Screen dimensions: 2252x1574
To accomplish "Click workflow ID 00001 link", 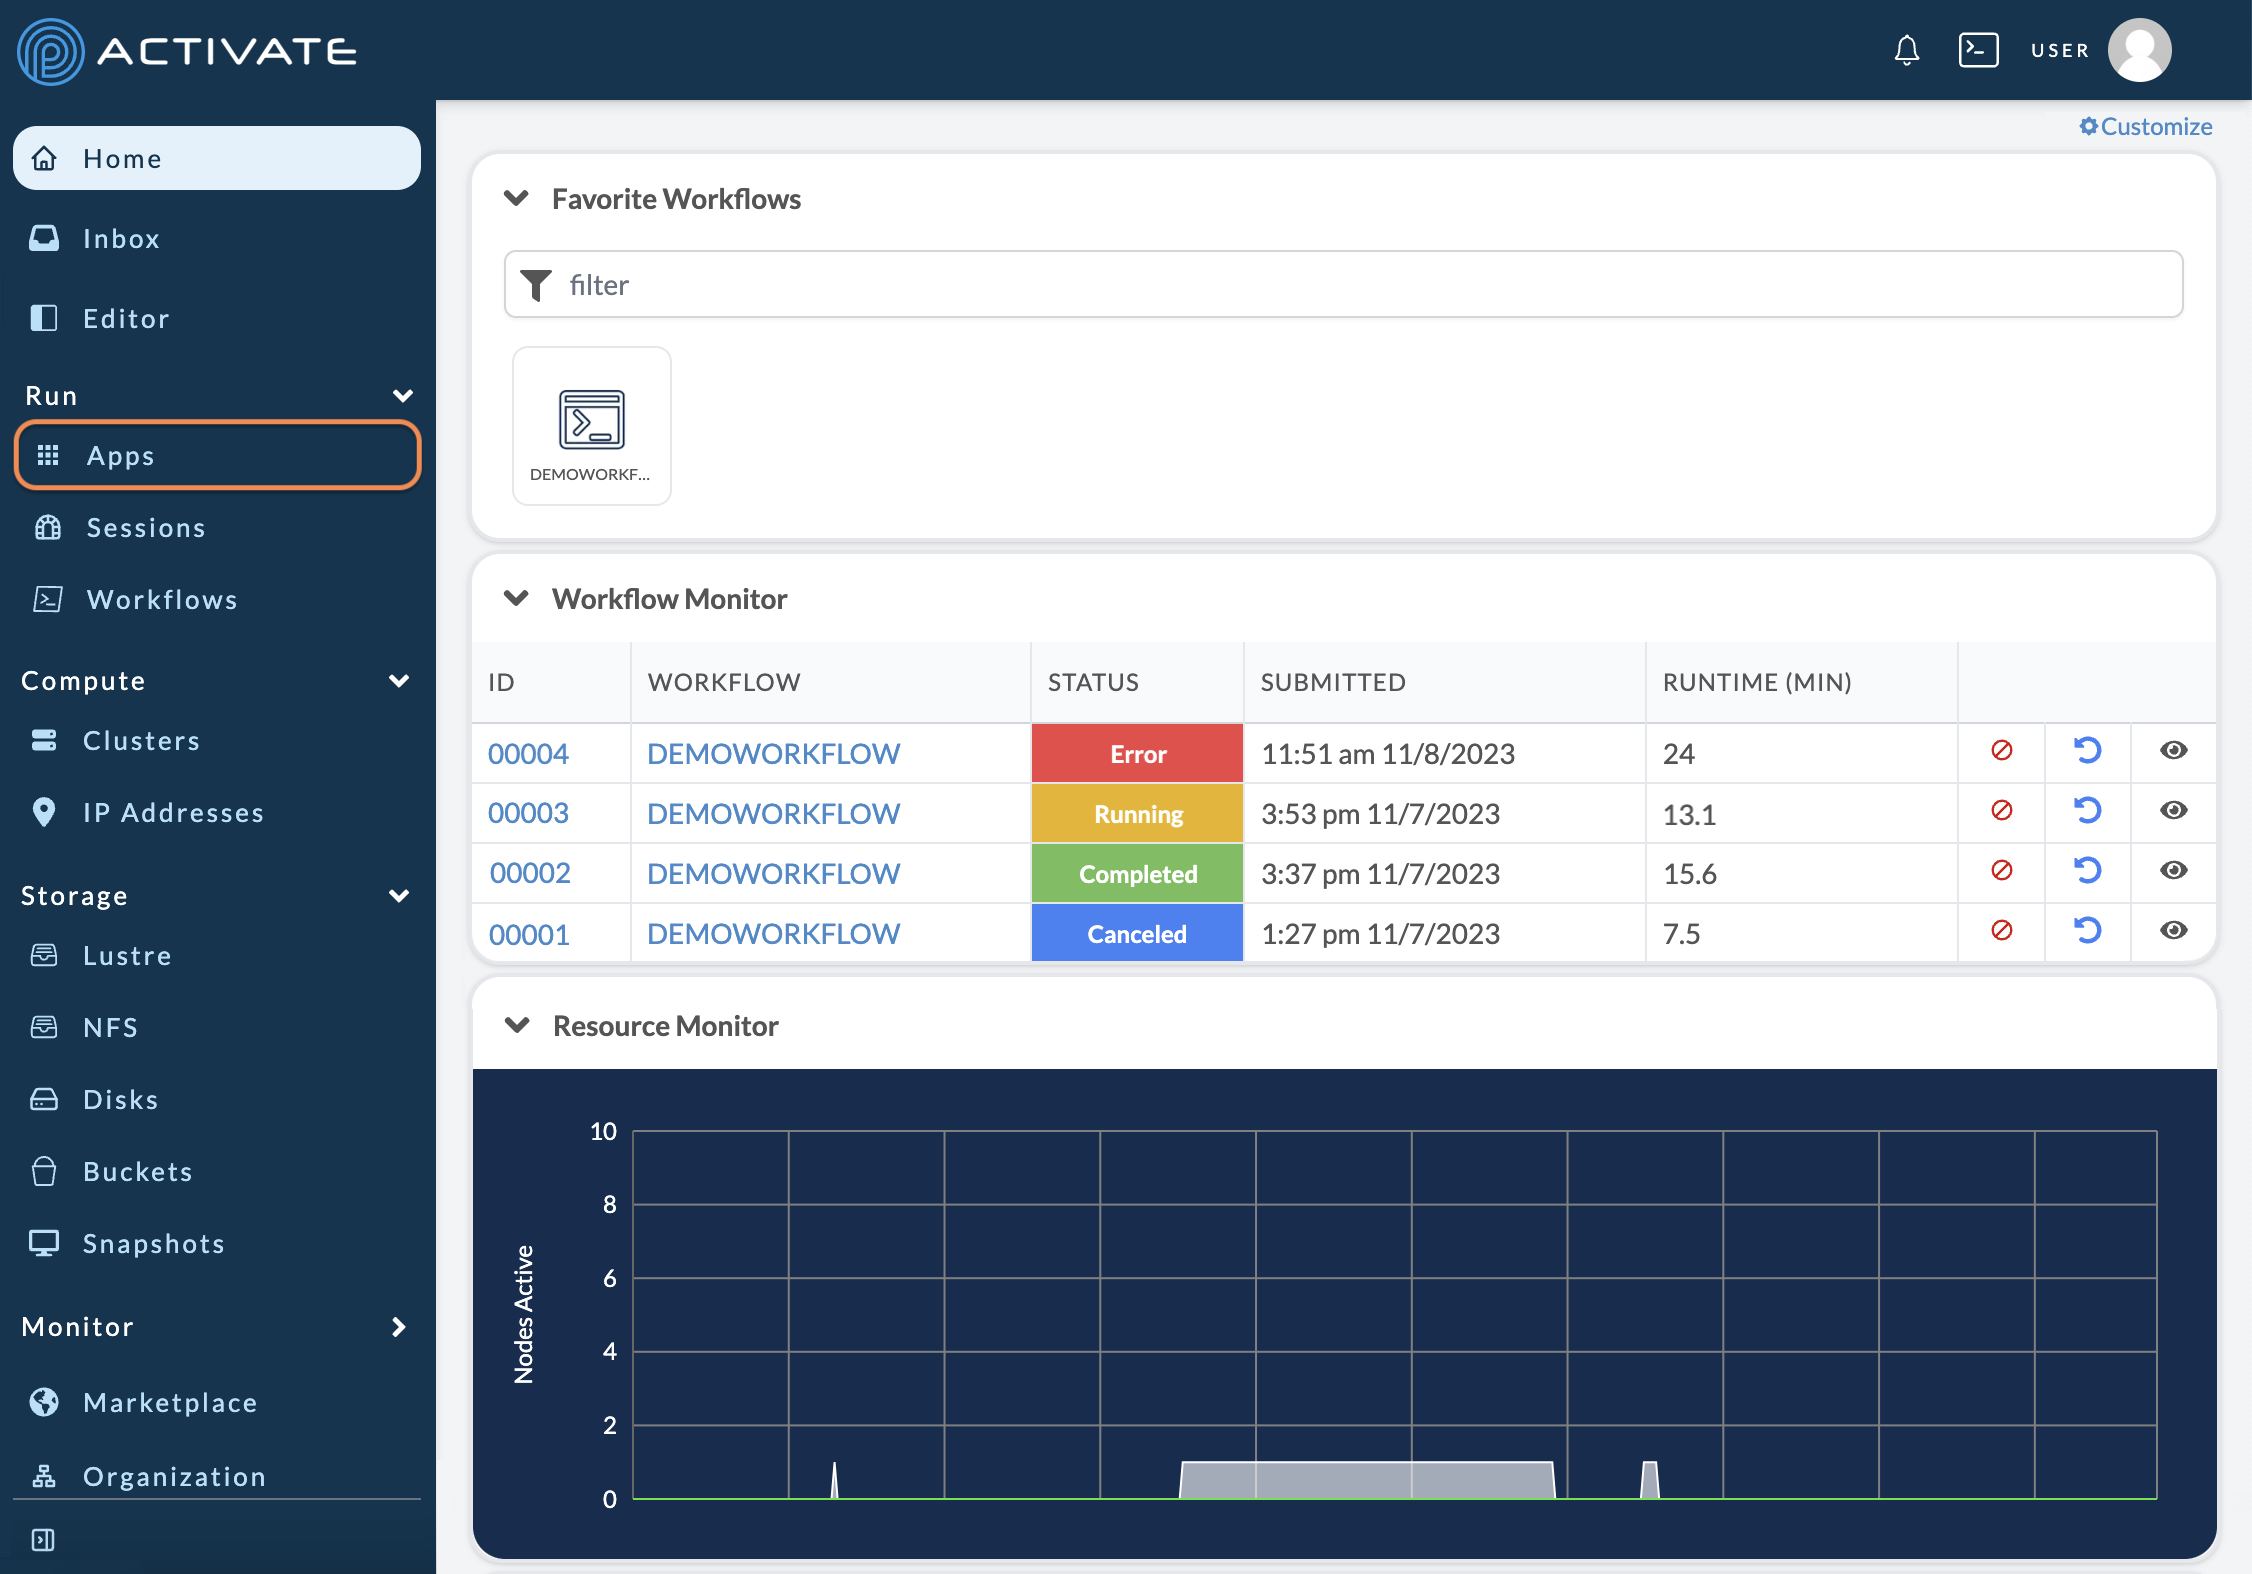I will (x=527, y=932).
